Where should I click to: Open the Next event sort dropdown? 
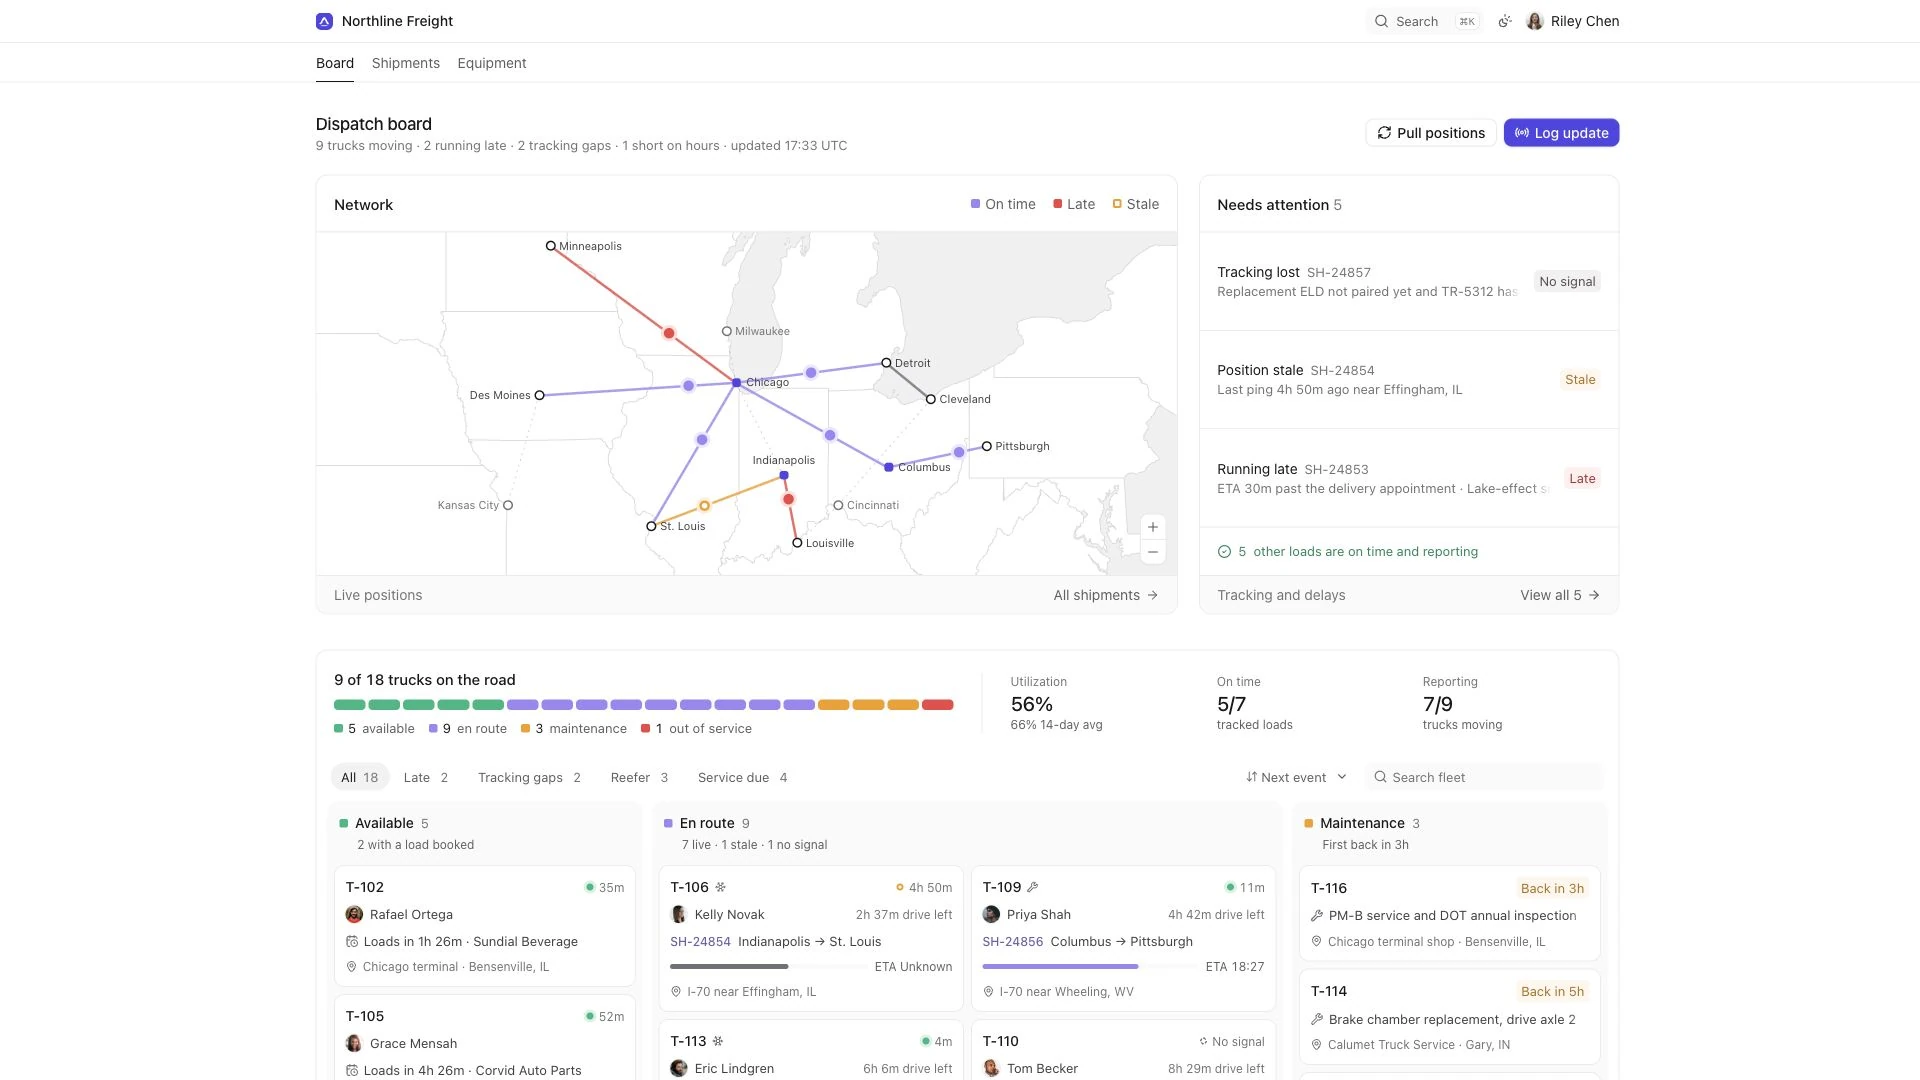[1296, 777]
